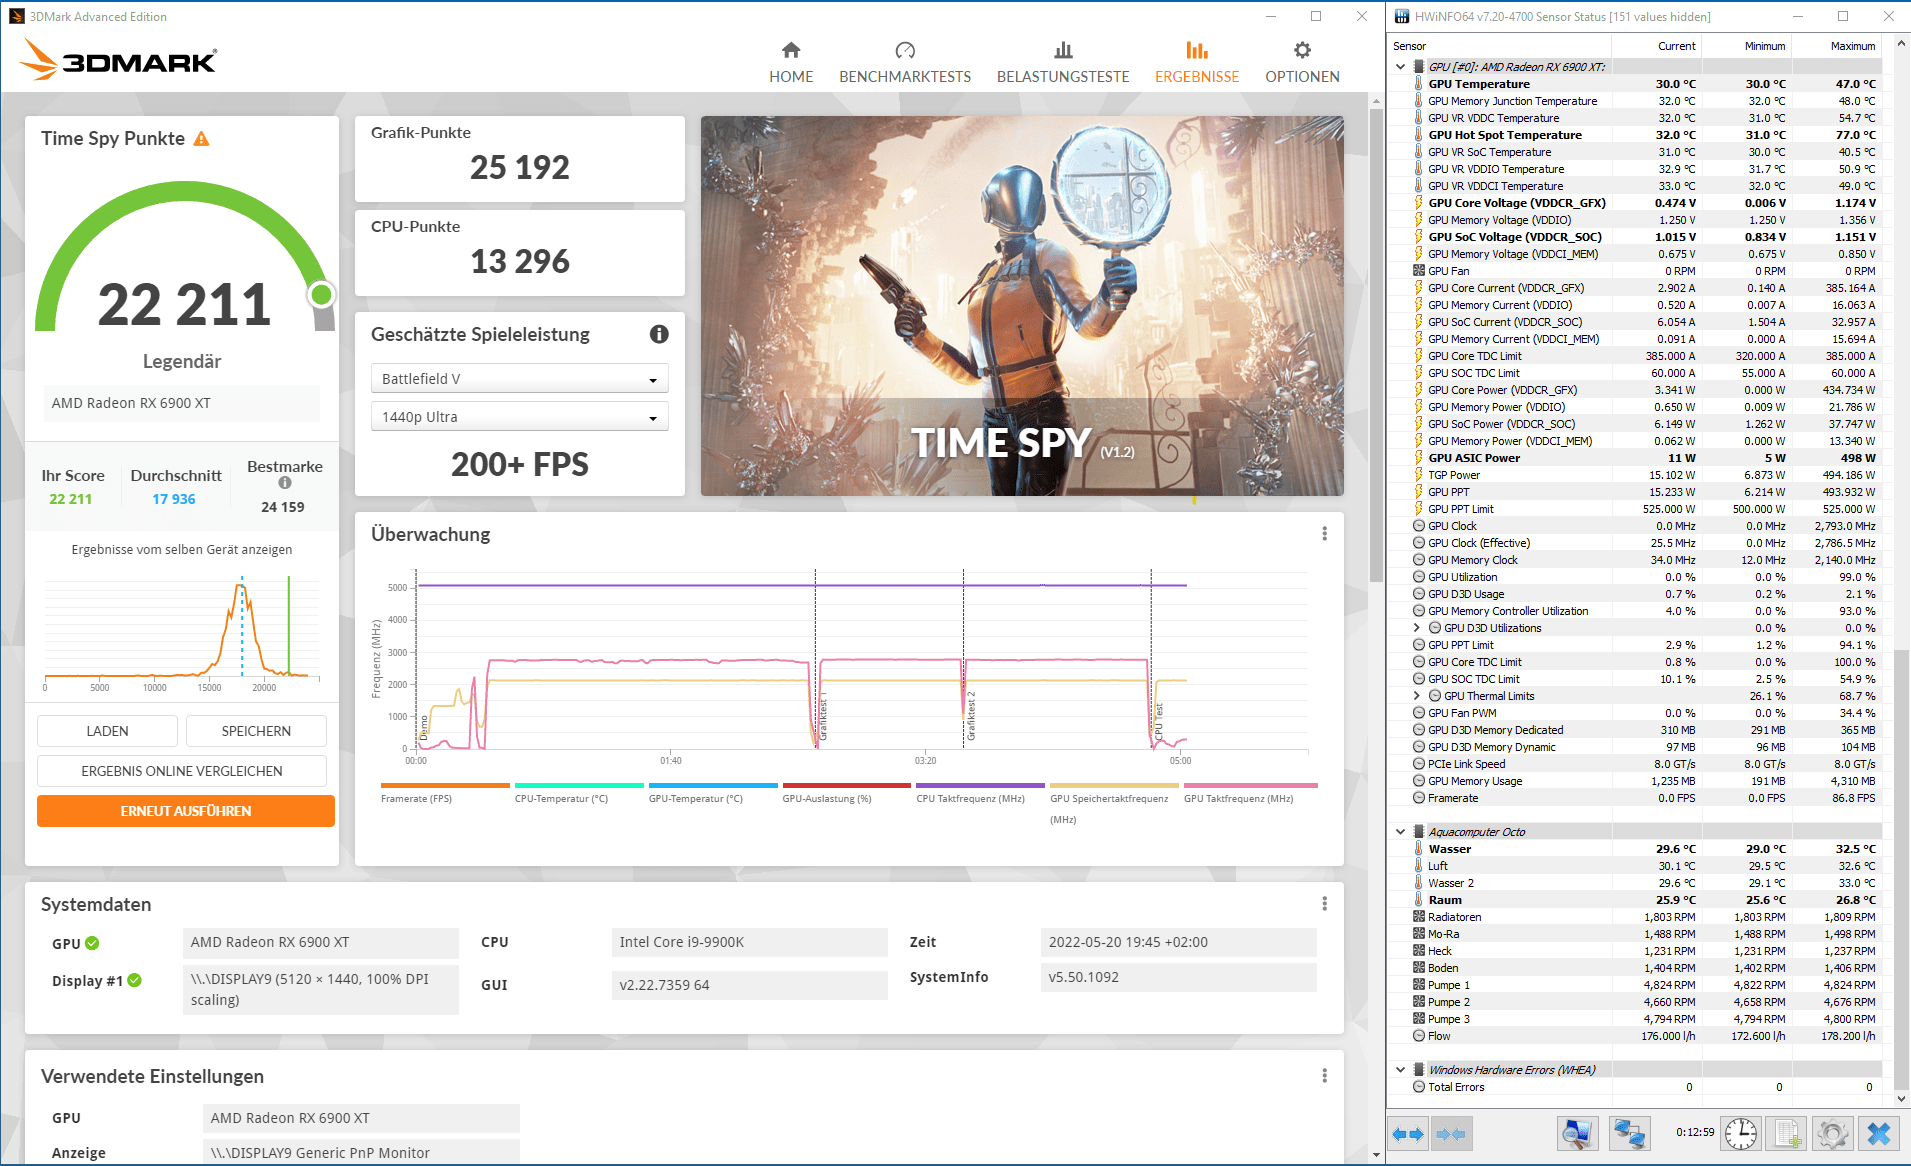Click the 3DMark logo
Viewport: 1911px width, 1166px height.
coord(118,60)
